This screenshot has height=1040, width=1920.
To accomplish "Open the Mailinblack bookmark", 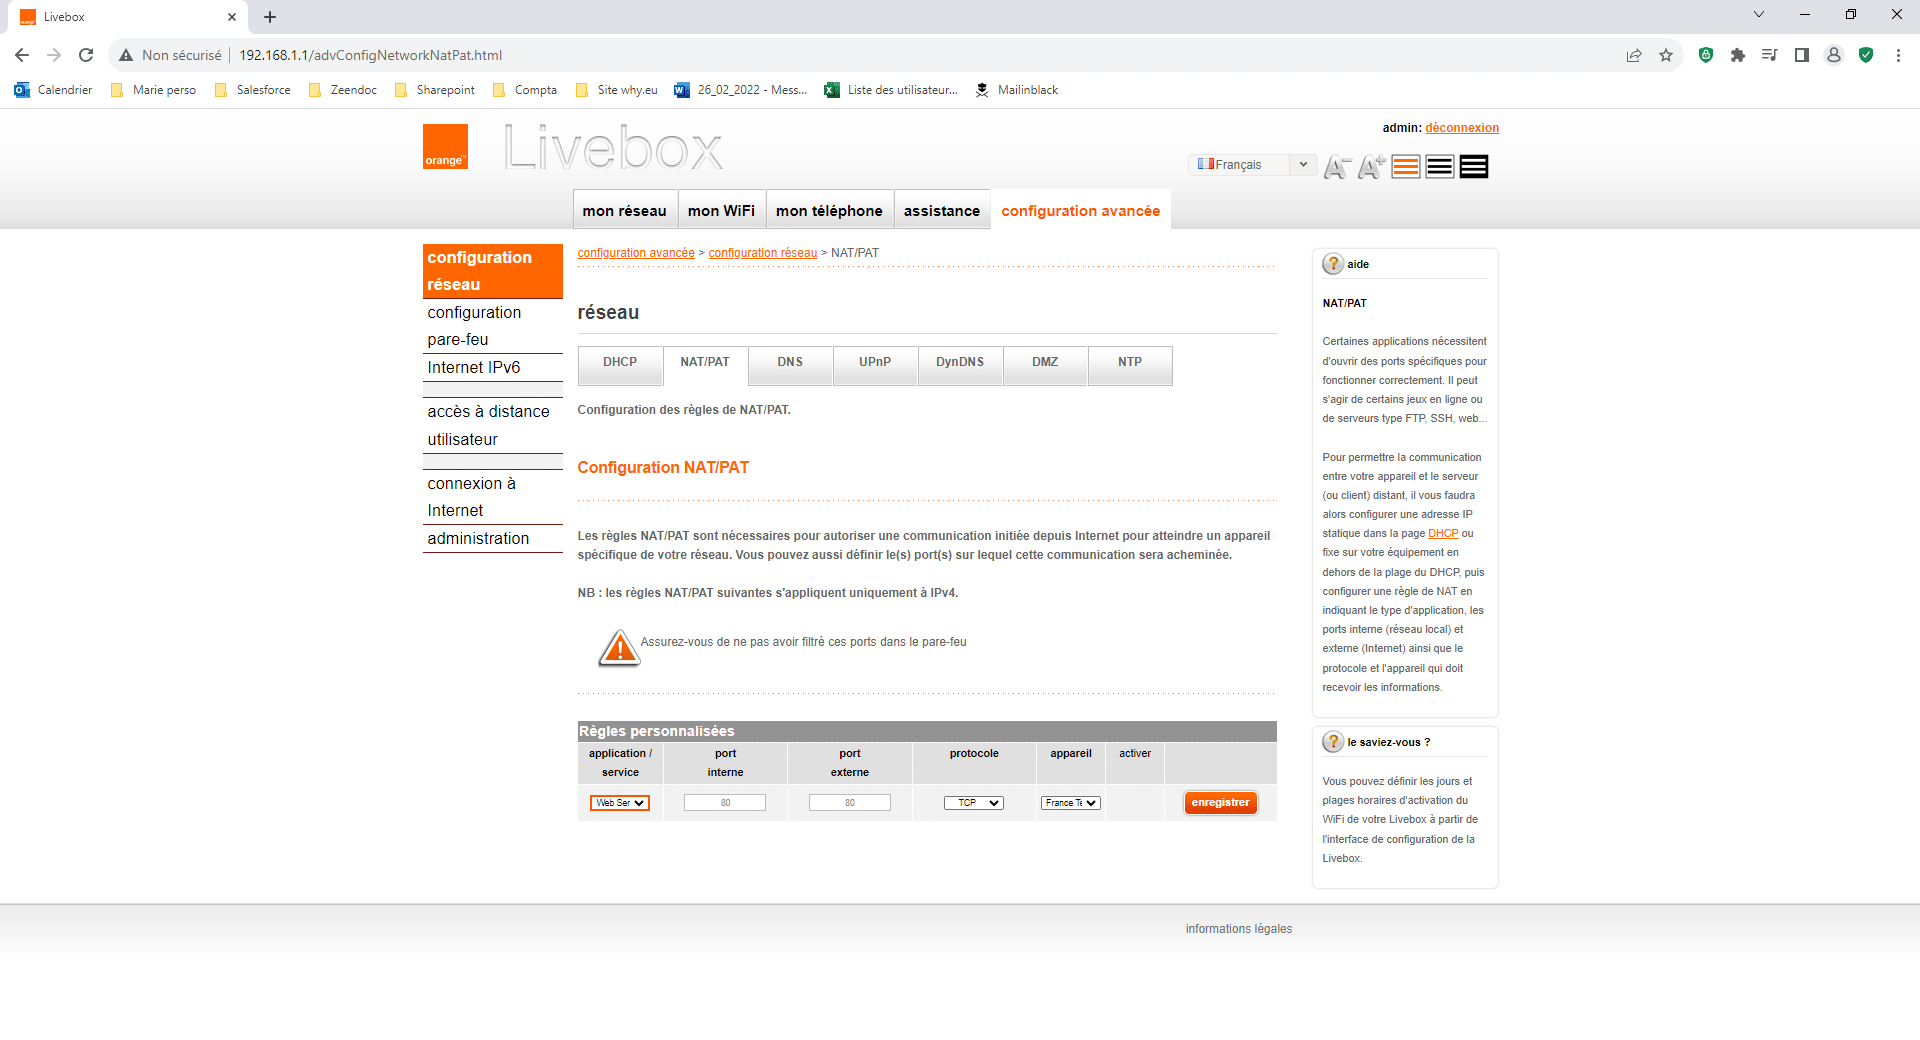I will click(1016, 90).
